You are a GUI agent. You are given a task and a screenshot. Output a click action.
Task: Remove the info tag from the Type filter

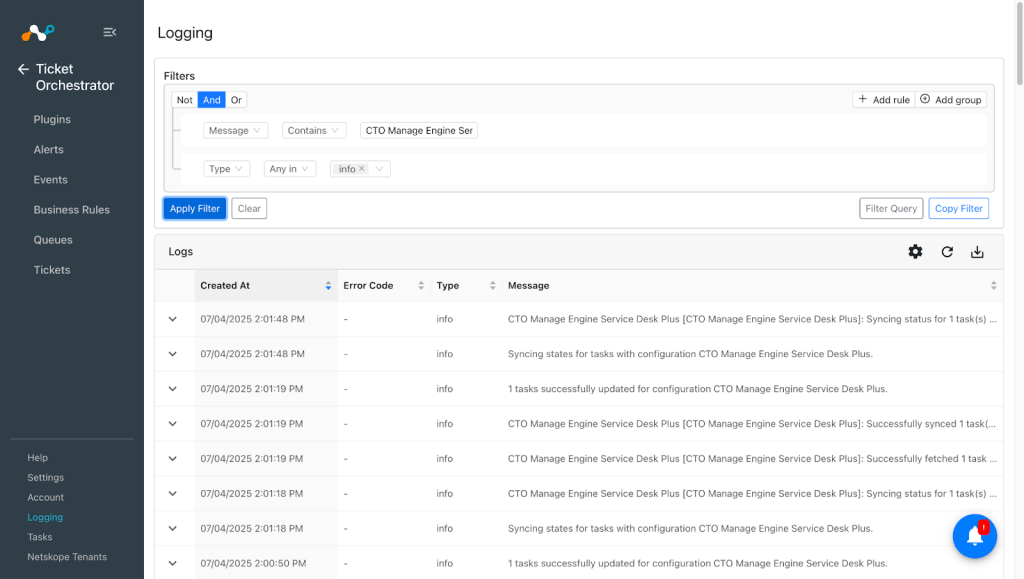click(362, 168)
